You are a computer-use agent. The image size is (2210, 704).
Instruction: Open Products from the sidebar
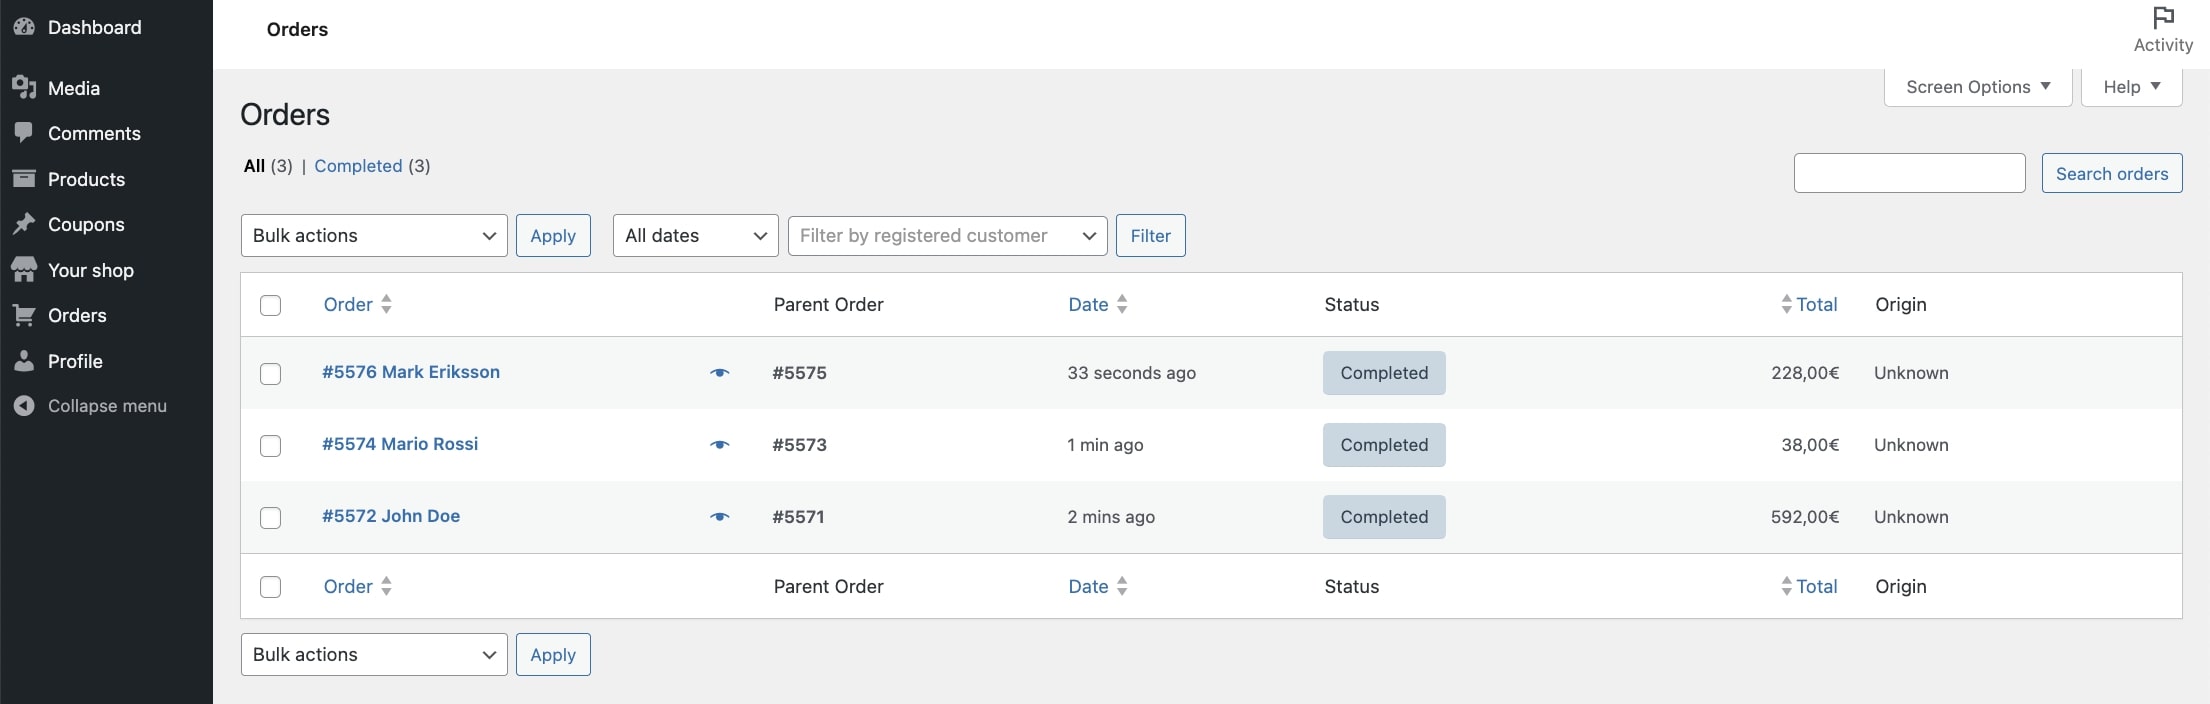coord(86,179)
